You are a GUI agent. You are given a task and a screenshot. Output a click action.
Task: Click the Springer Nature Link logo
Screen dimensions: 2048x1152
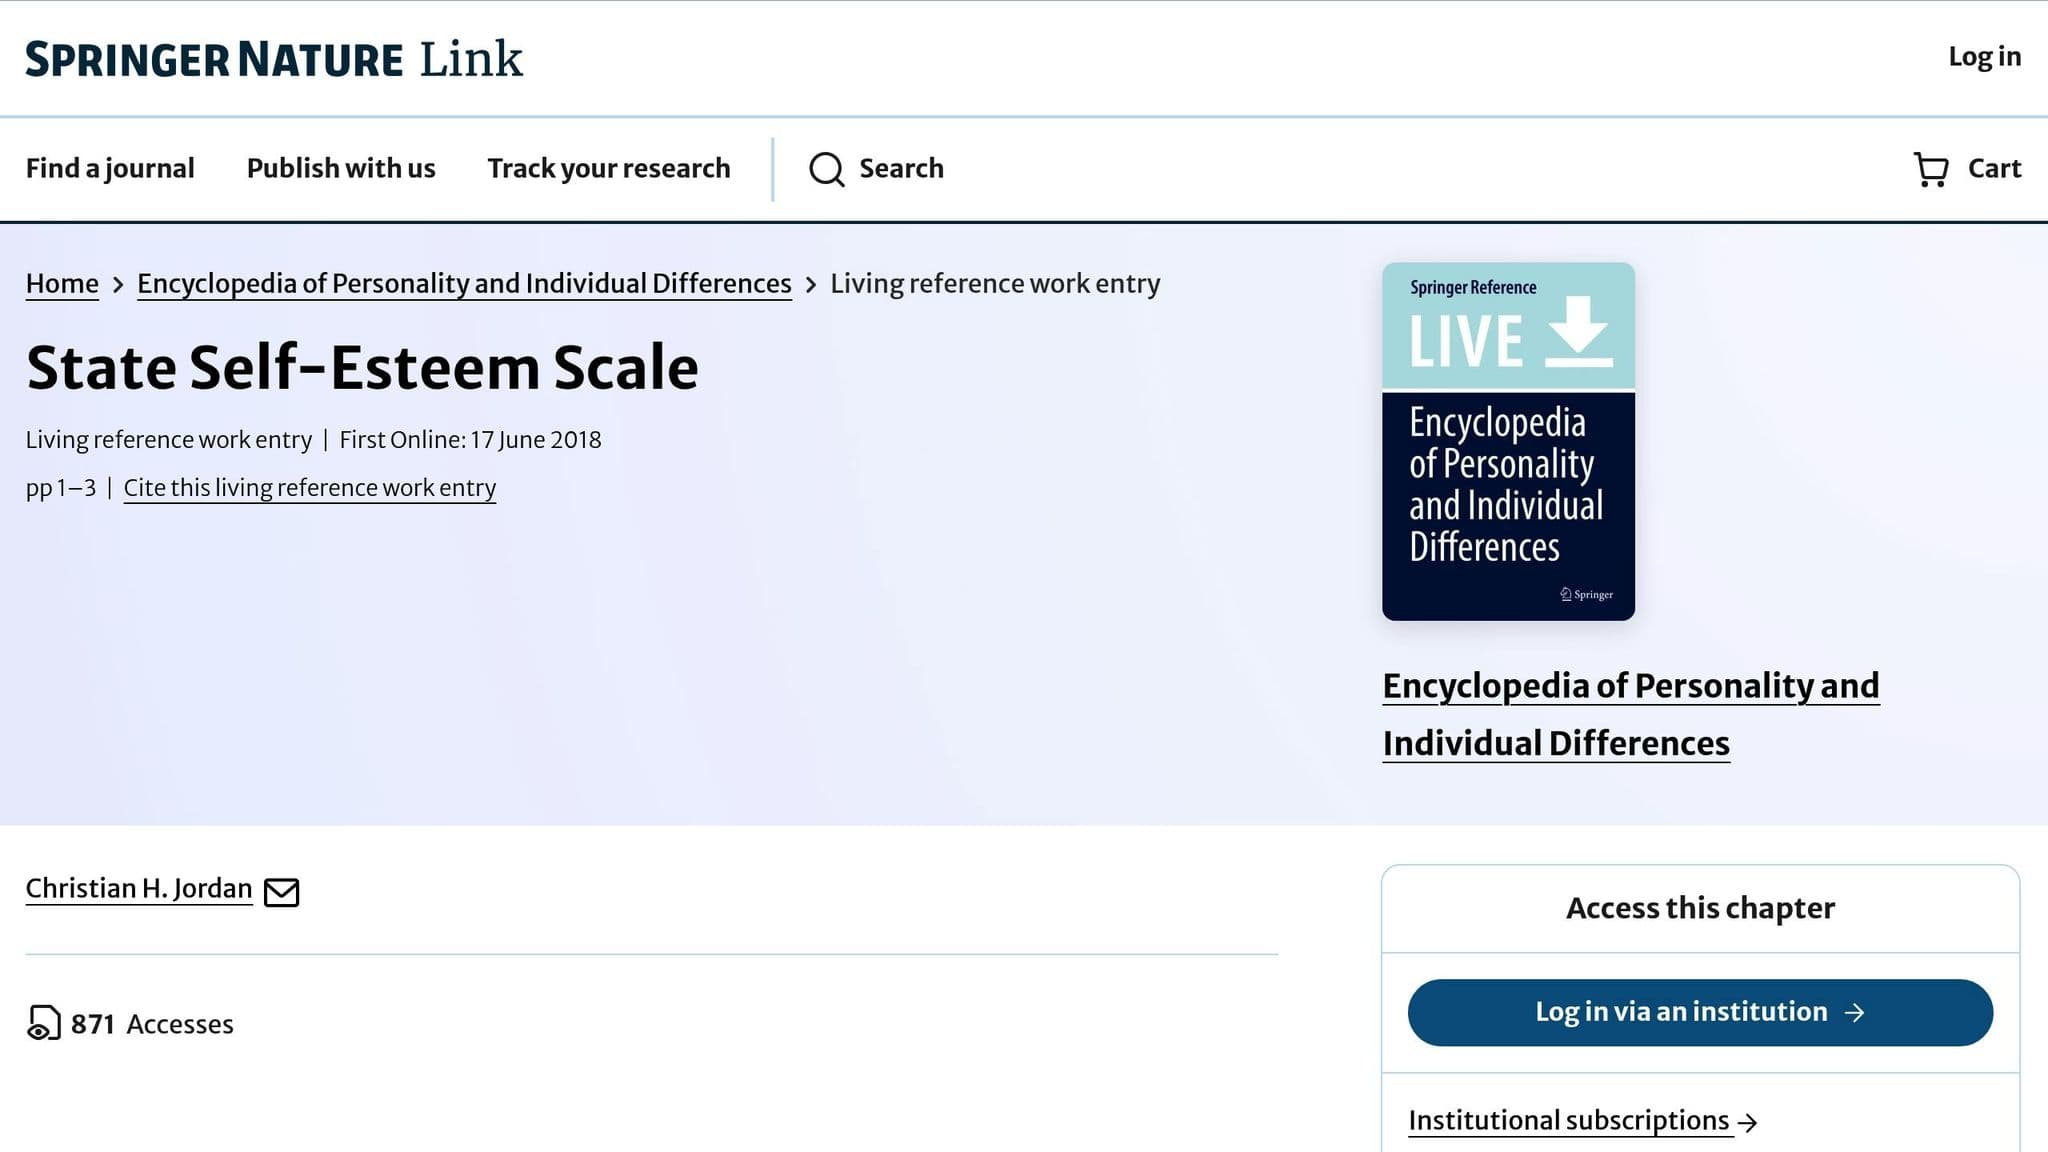point(273,59)
